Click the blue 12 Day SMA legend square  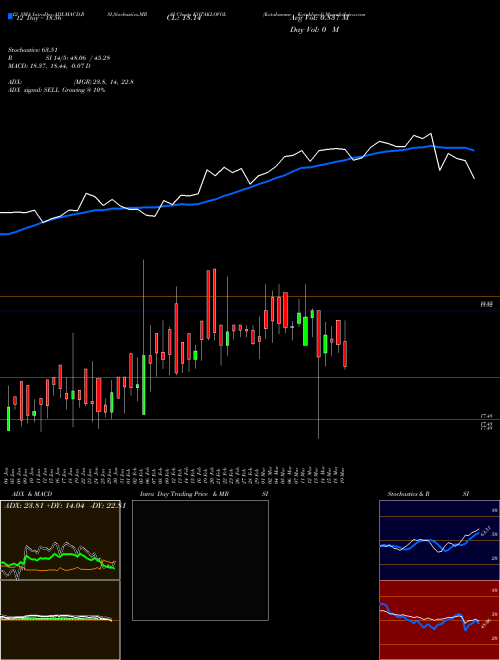coord(10,16)
